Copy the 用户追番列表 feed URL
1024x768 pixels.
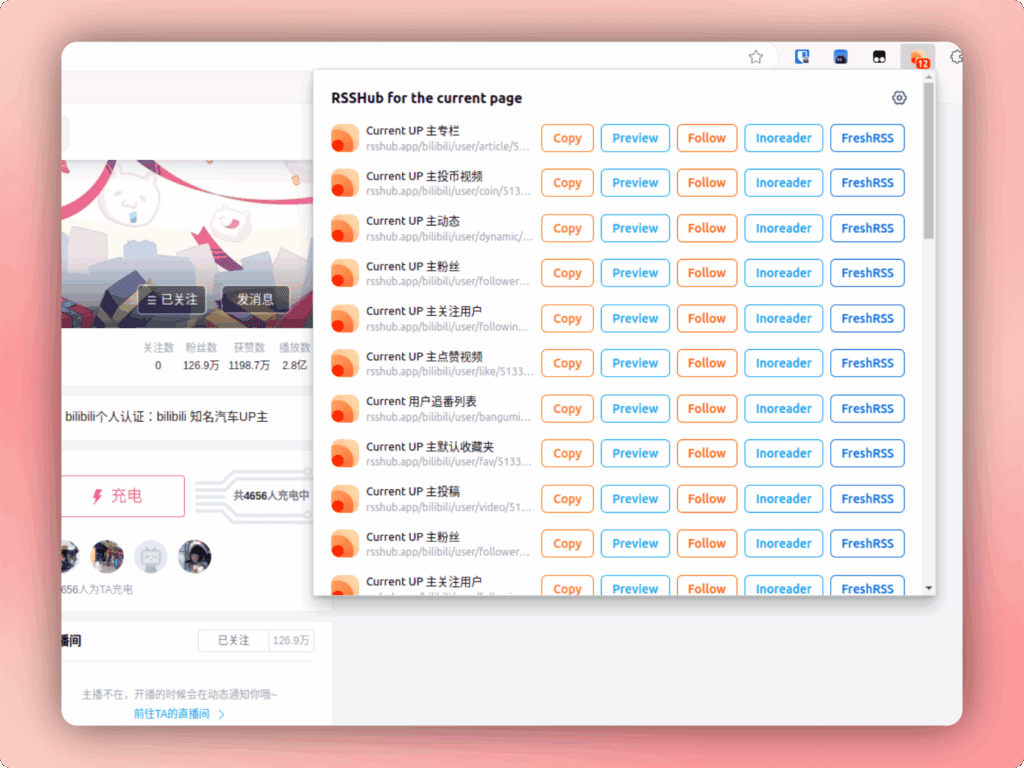point(567,408)
